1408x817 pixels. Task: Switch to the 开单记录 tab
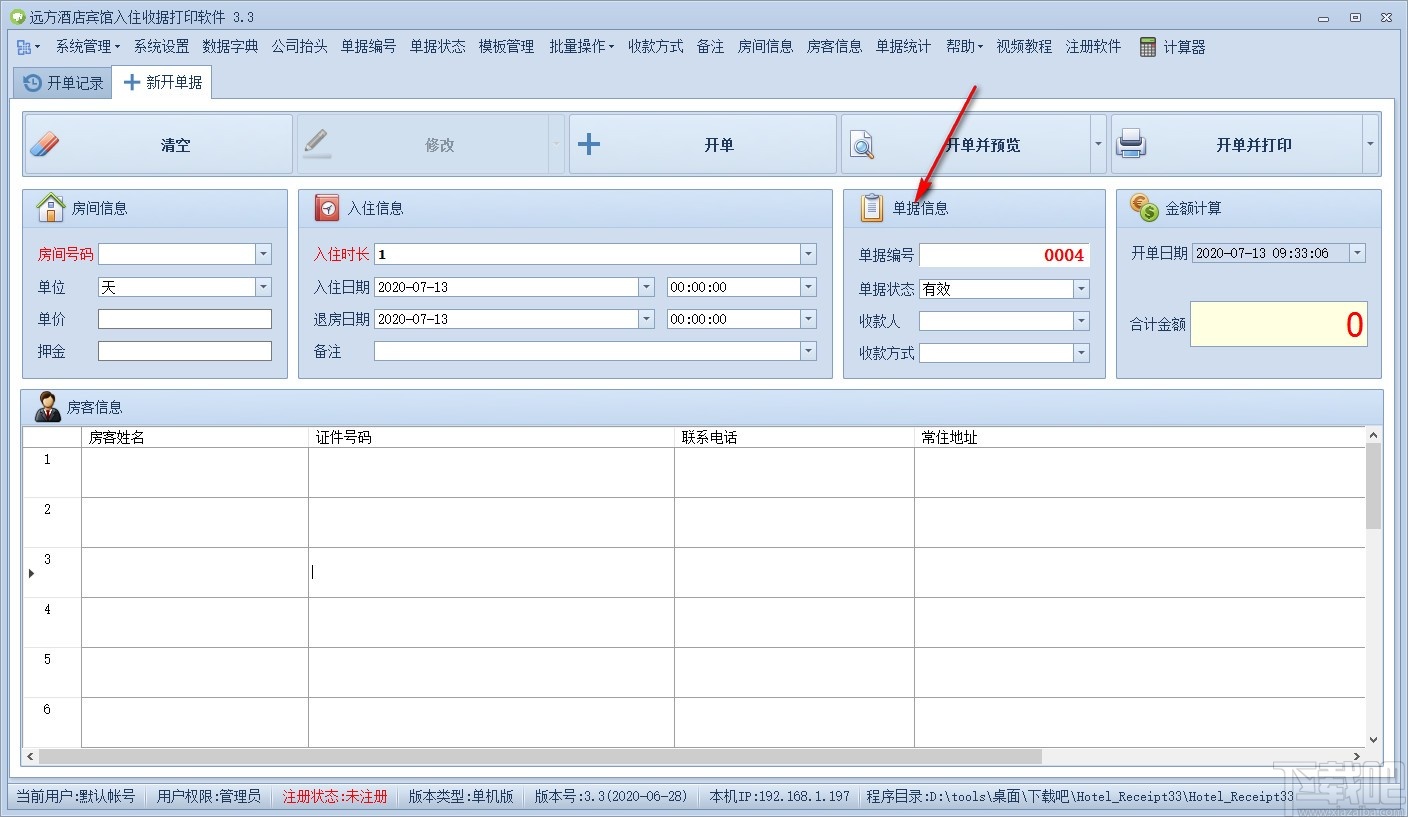[63, 83]
